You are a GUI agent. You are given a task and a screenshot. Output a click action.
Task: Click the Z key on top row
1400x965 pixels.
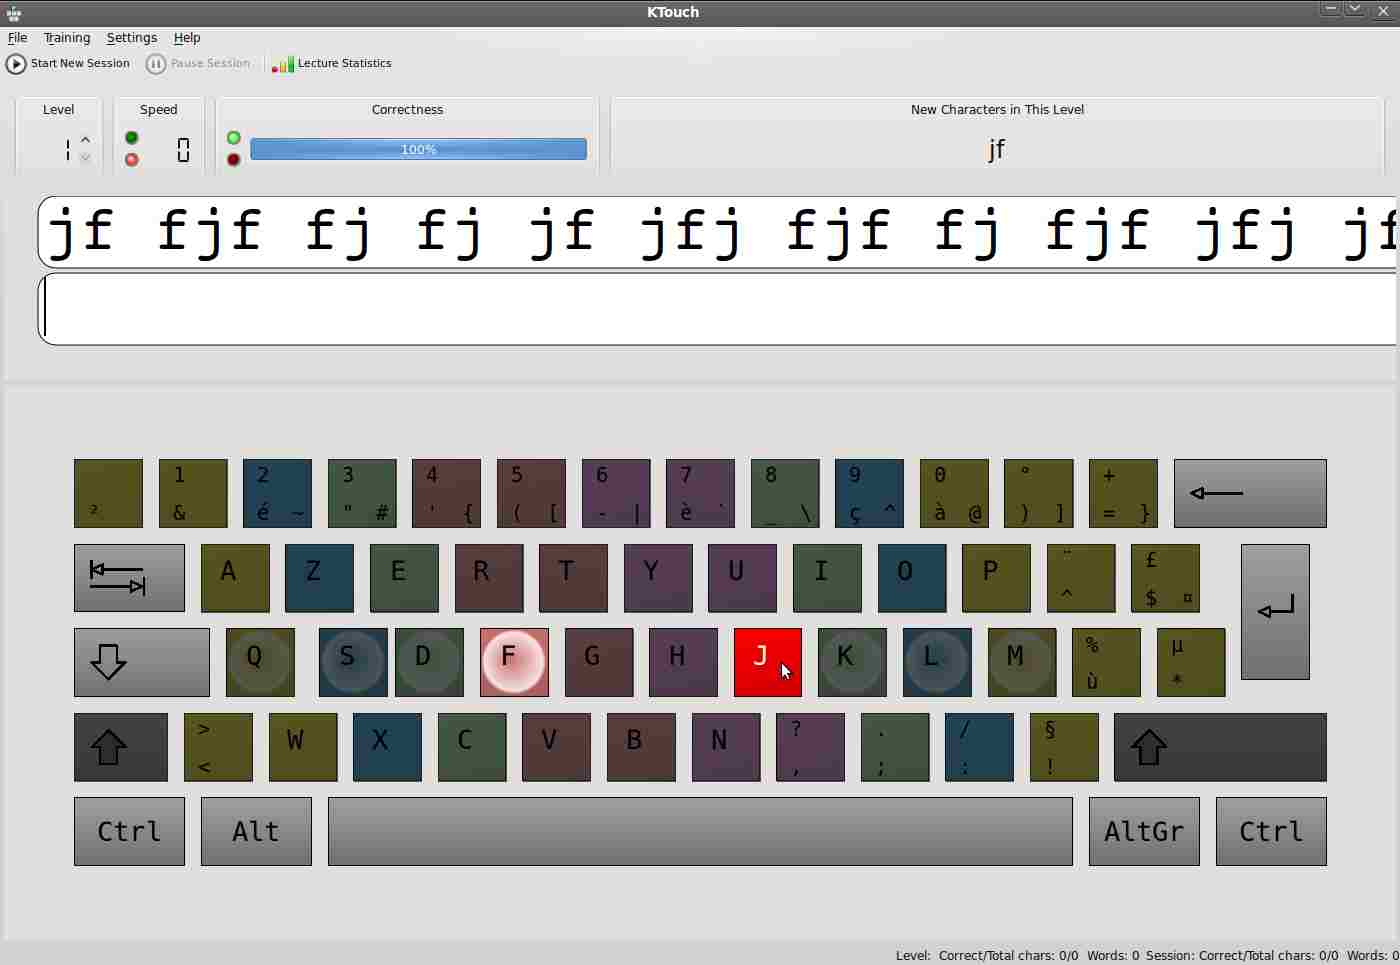[x=319, y=578]
